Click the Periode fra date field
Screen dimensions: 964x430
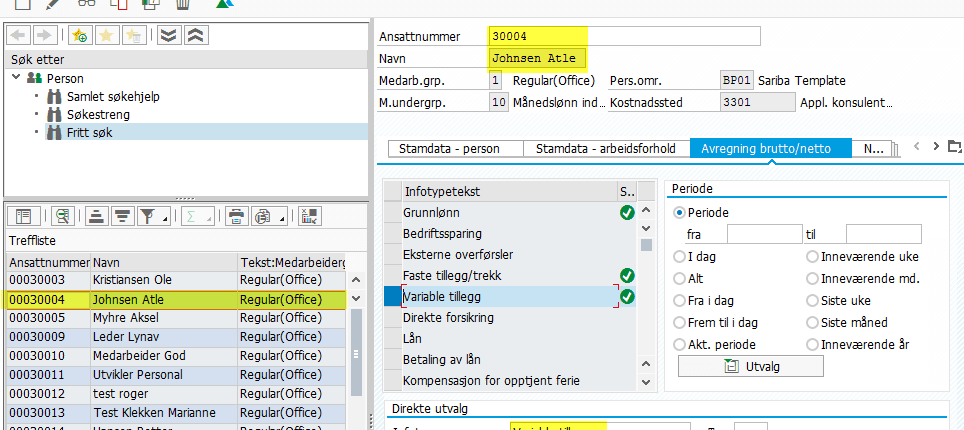click(x=765, y=234)
